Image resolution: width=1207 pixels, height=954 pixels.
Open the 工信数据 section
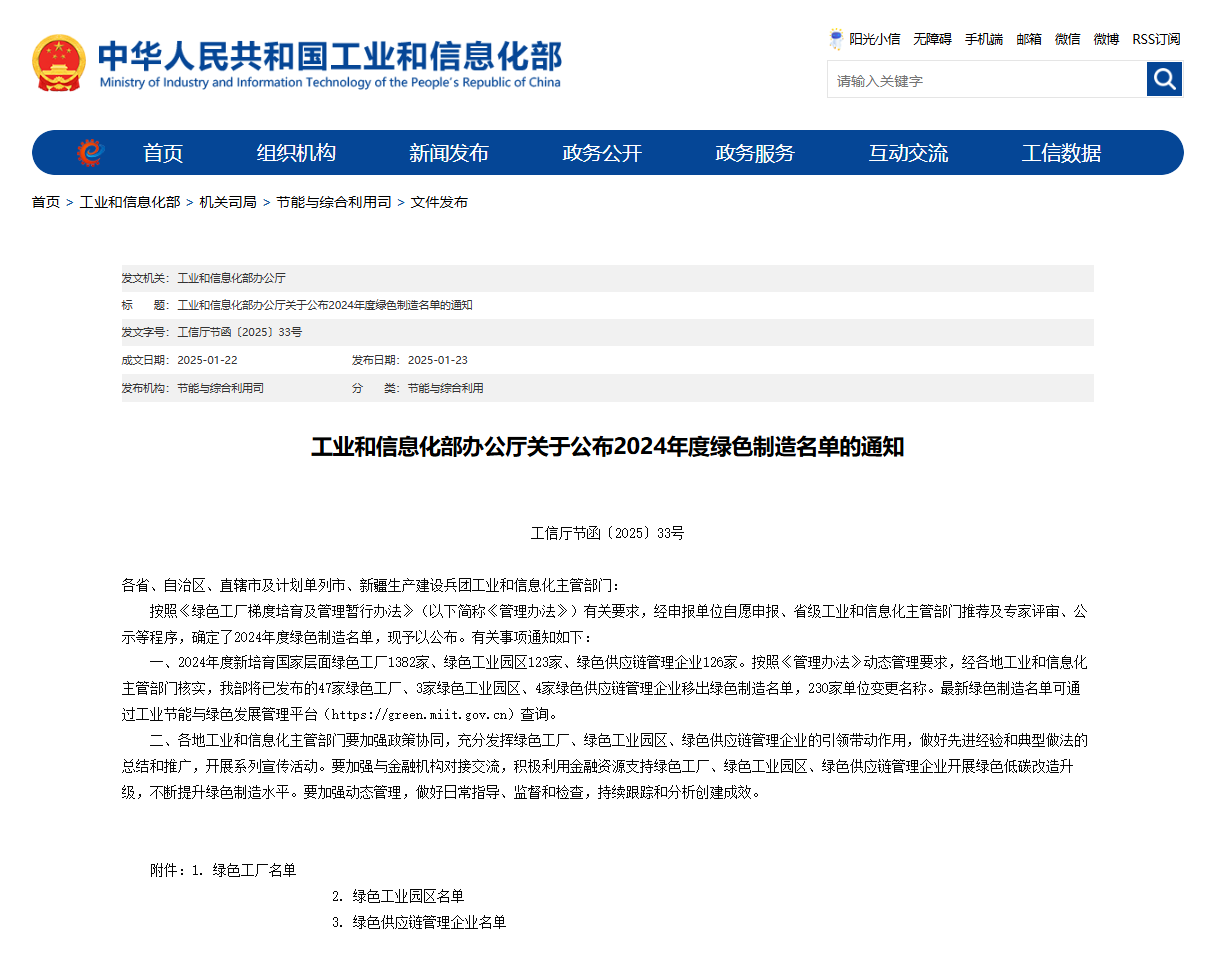1061,152
